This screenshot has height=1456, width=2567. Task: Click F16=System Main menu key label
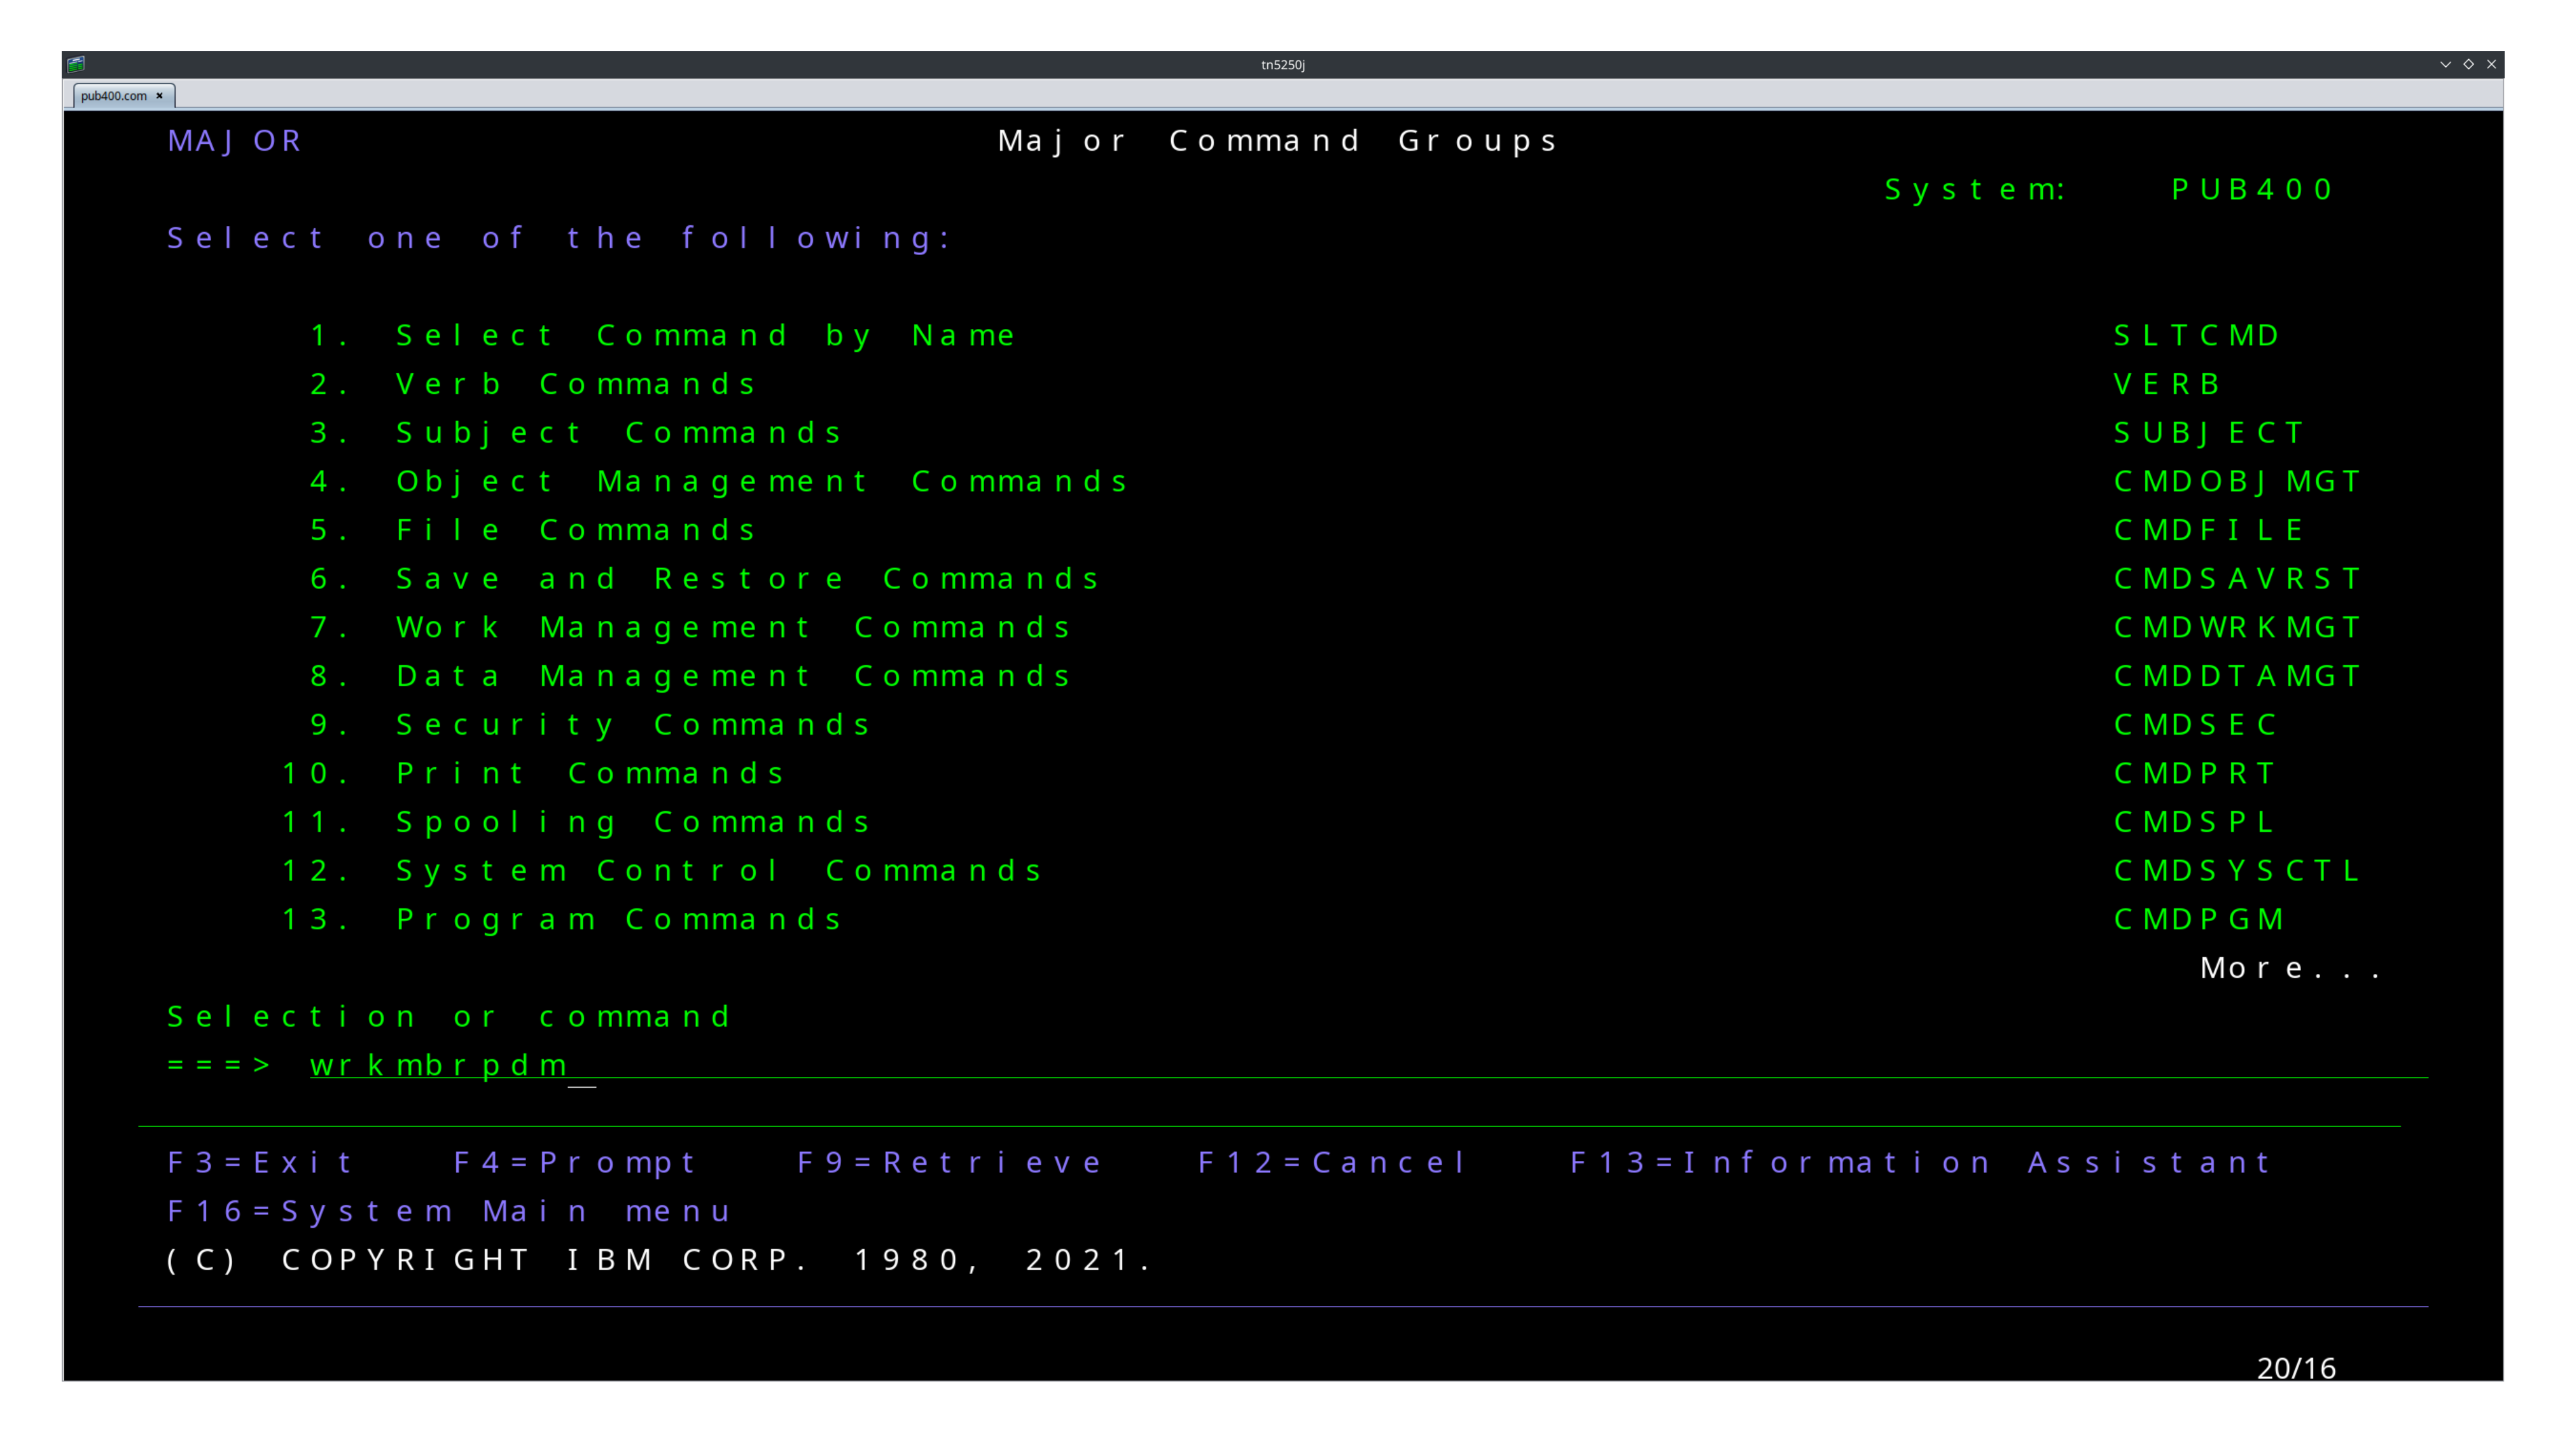pos(449,1211)
